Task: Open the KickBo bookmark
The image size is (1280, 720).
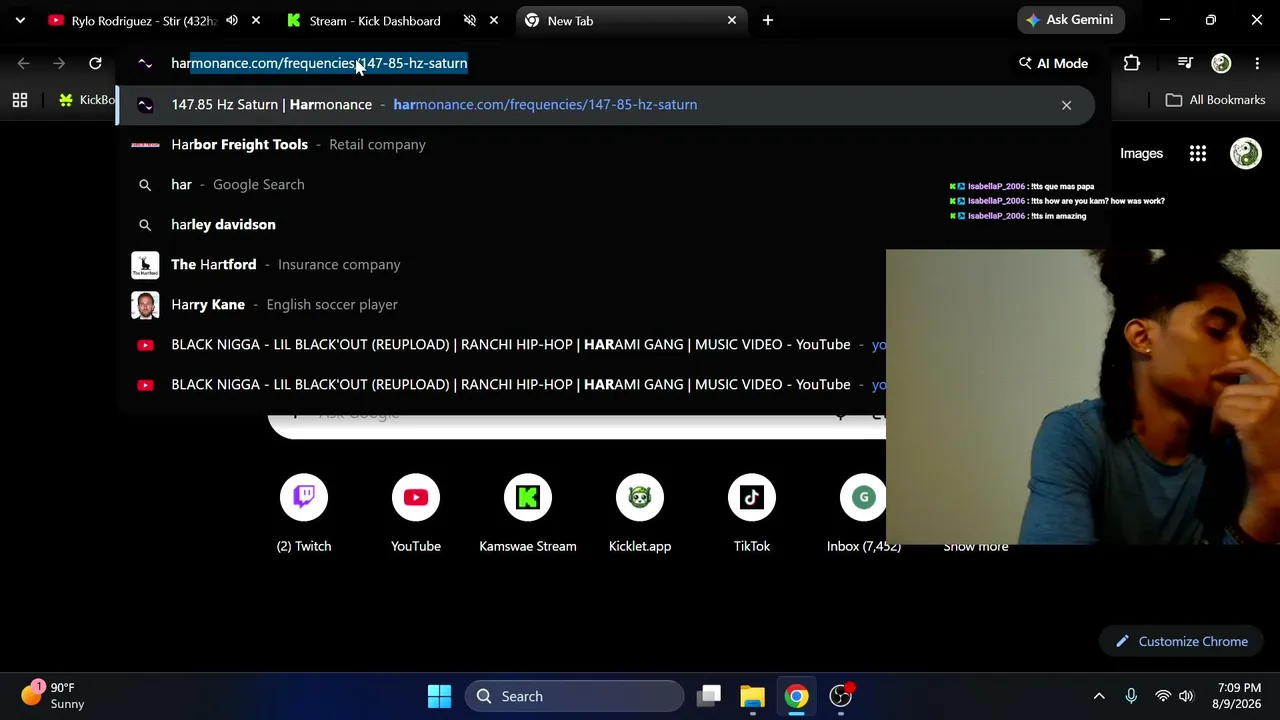Action: click(x=87, y=100)
